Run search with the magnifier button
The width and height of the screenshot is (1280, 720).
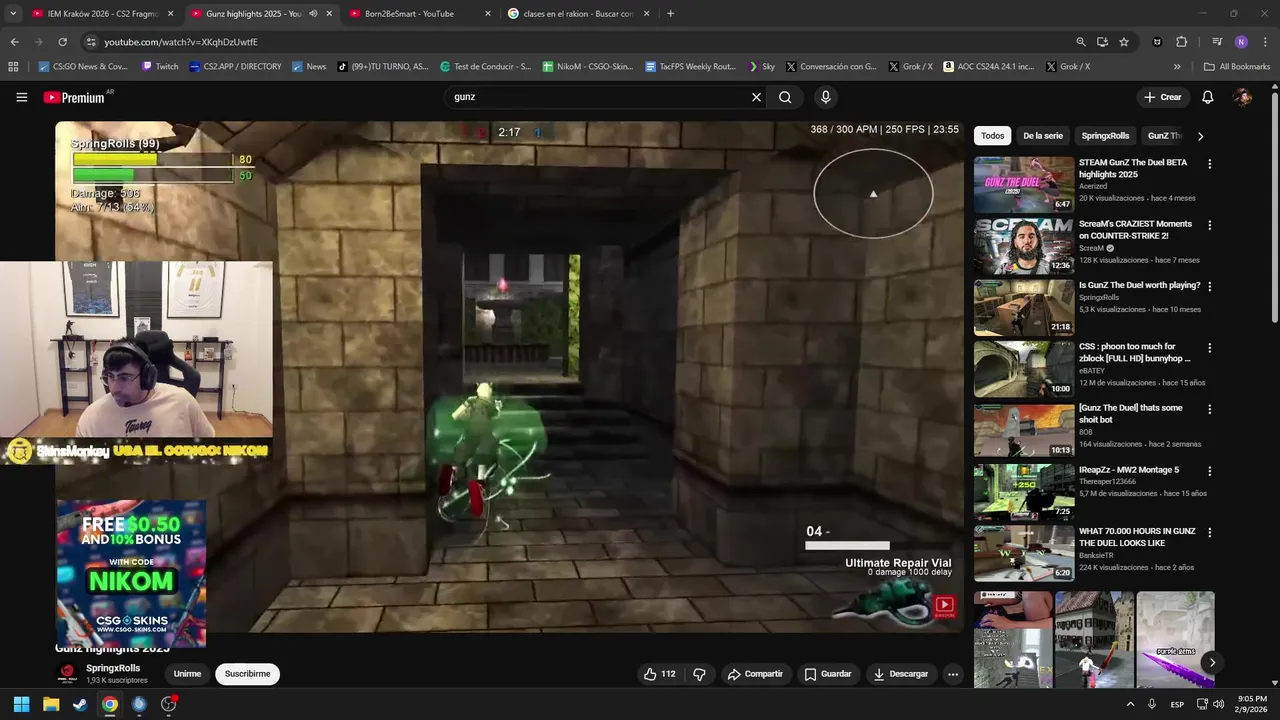point(785,97)
